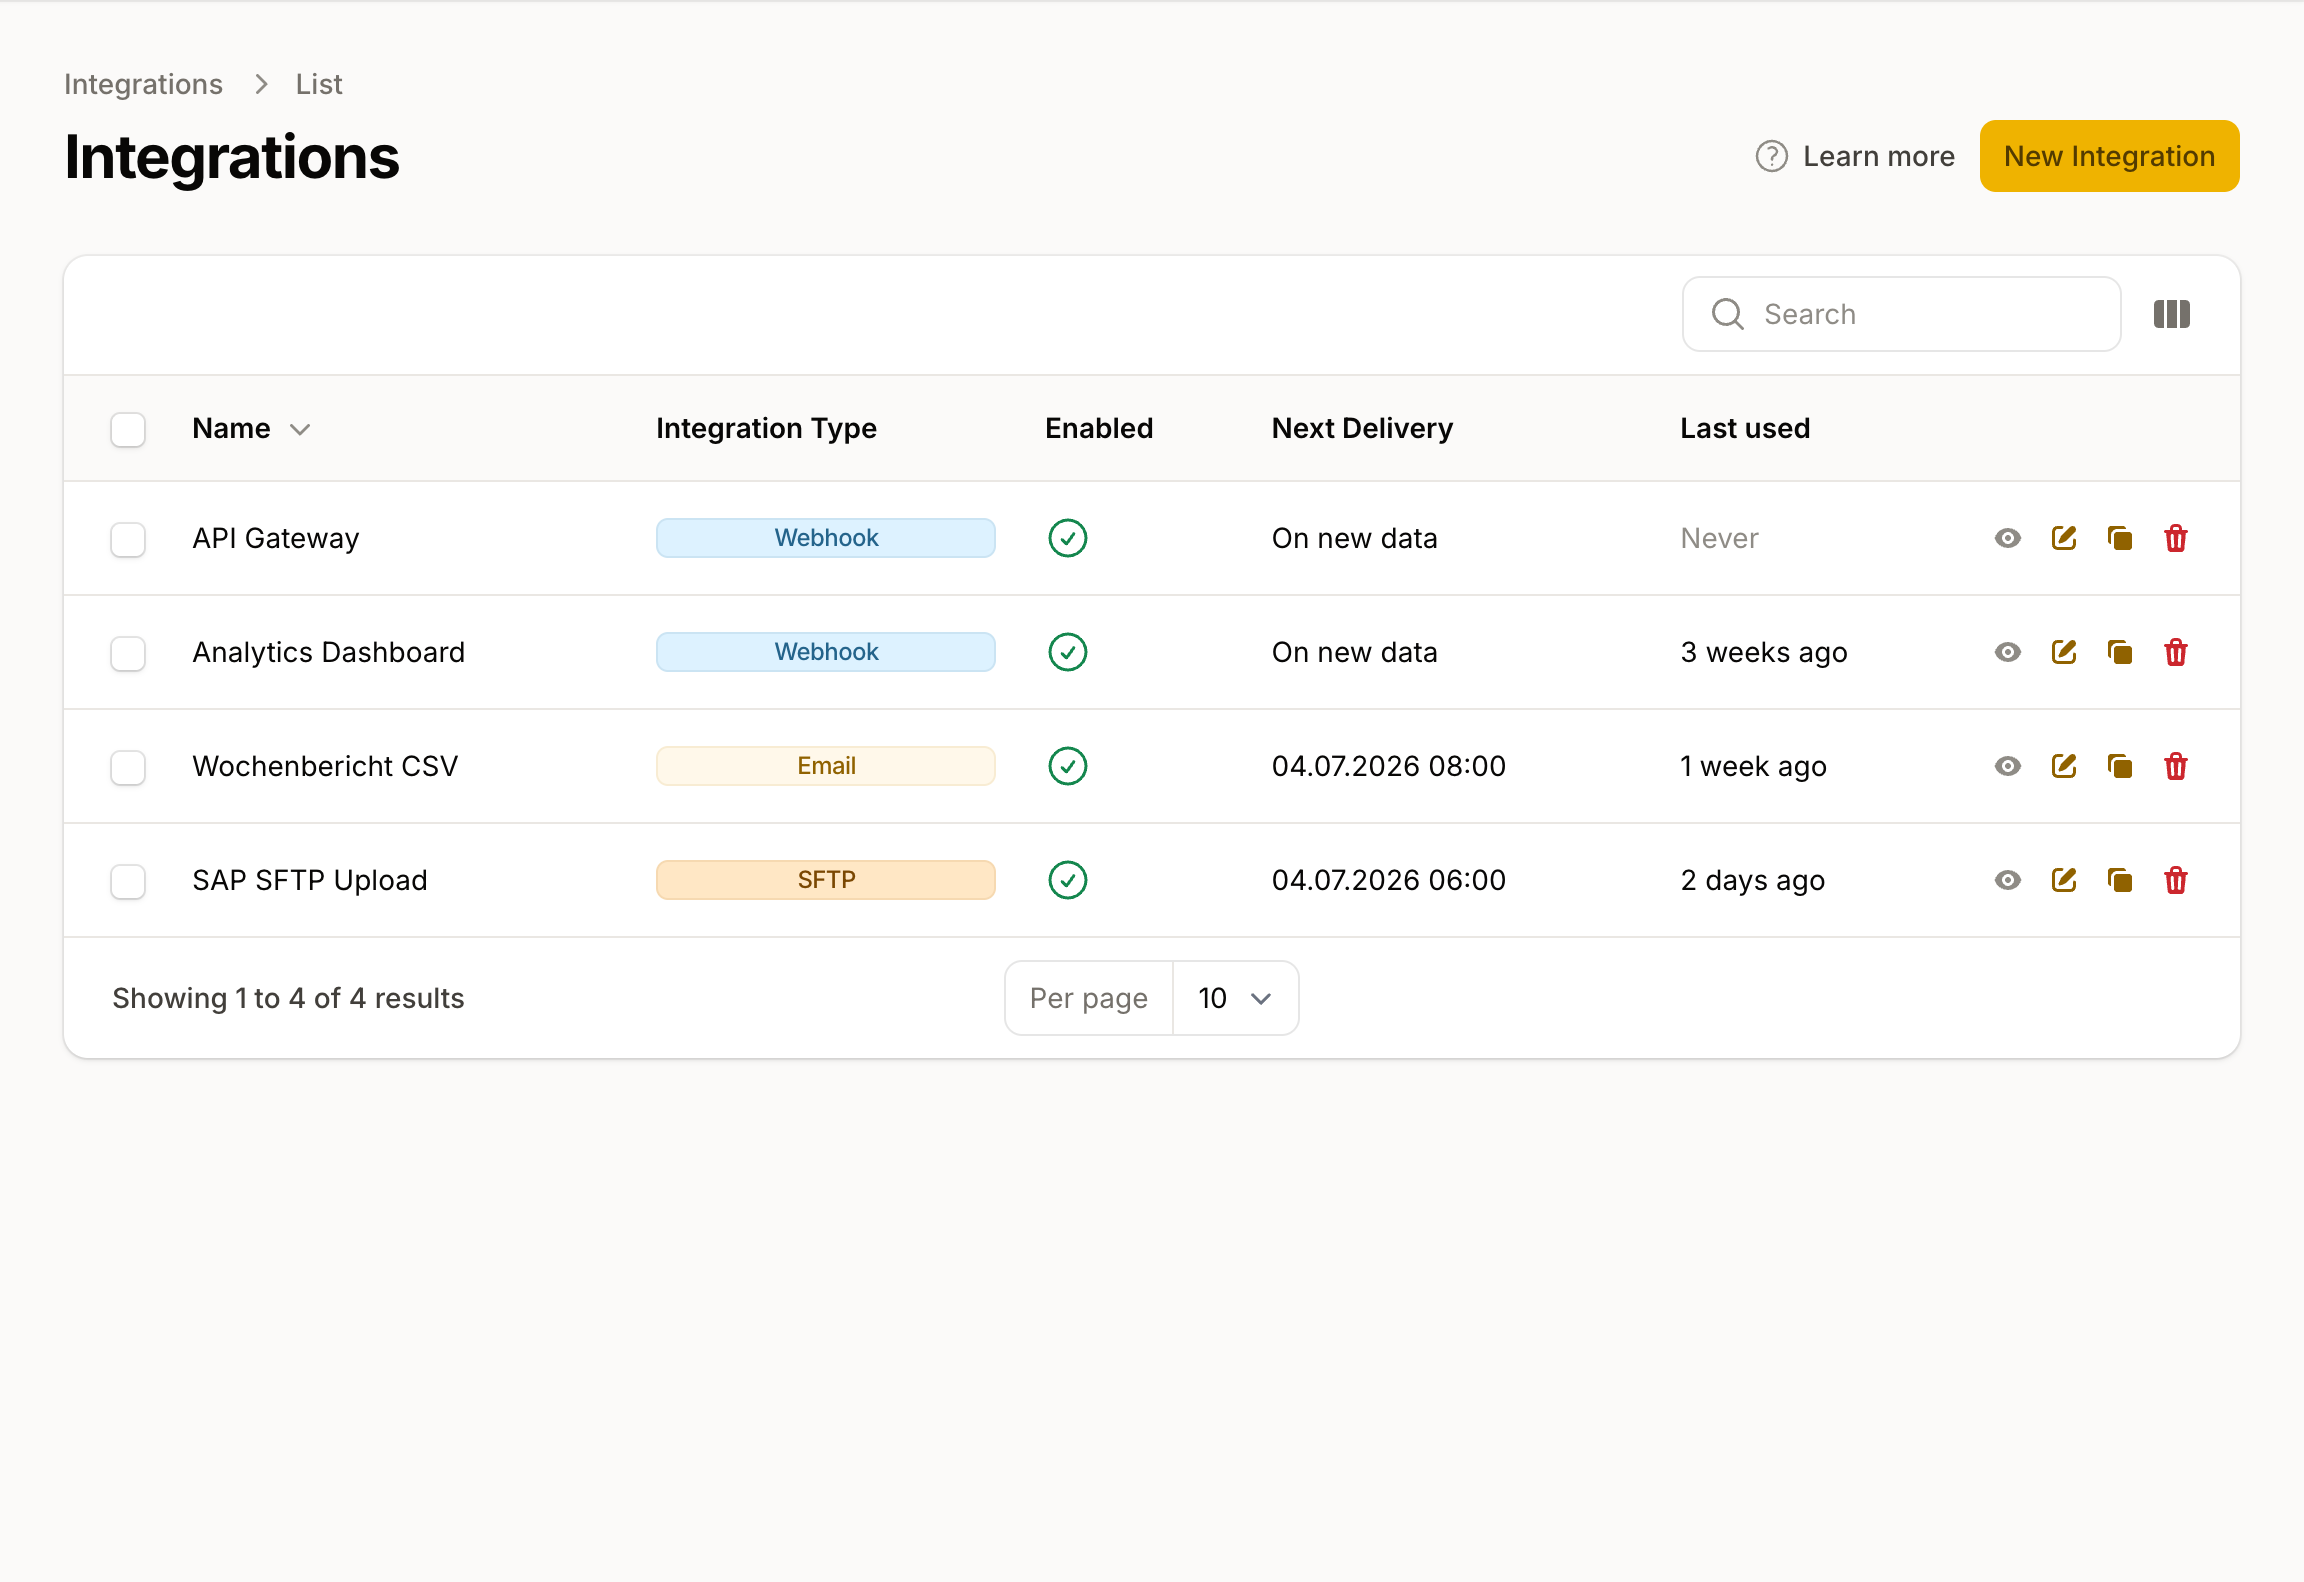This screenshot has width=2304, height=1582.
Task: Edit the Analytics Dashboard integration
Action: 2063,653
